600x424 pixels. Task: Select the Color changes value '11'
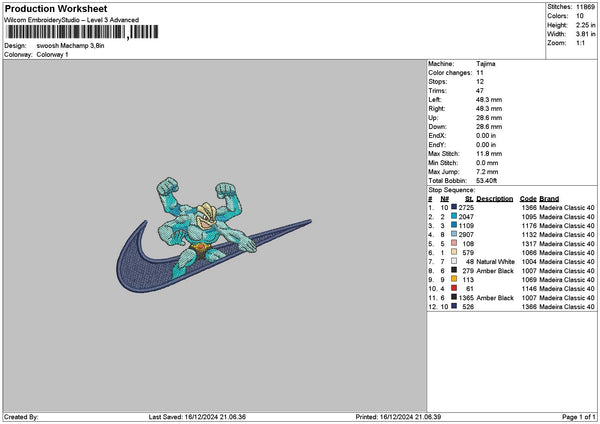click(480, 73)
